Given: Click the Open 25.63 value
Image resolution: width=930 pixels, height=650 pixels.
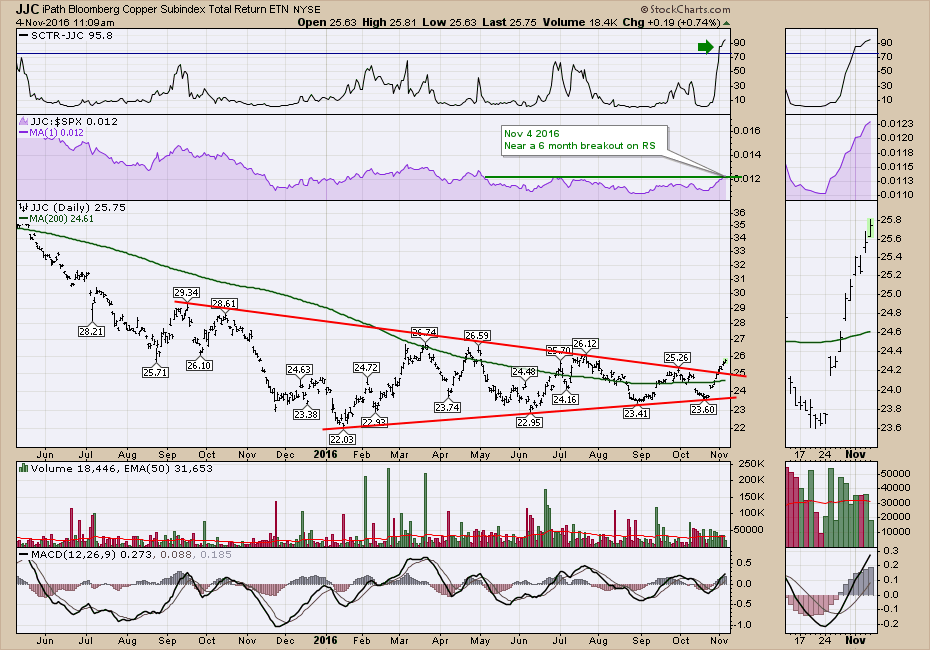Looking at the screenshot, I should (327, 23).
